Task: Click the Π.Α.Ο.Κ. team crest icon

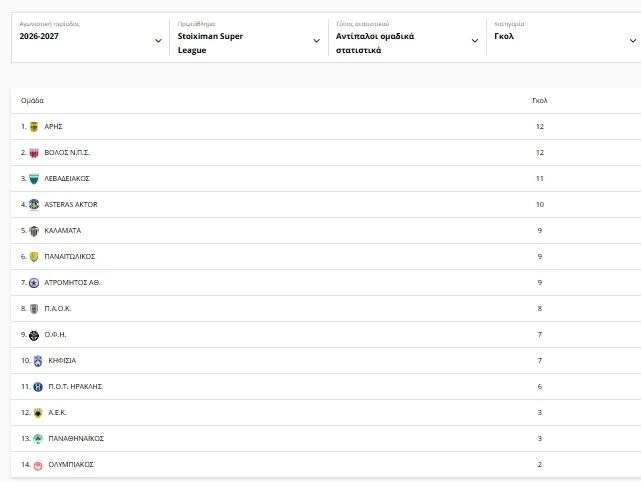Action: point(34,309)
